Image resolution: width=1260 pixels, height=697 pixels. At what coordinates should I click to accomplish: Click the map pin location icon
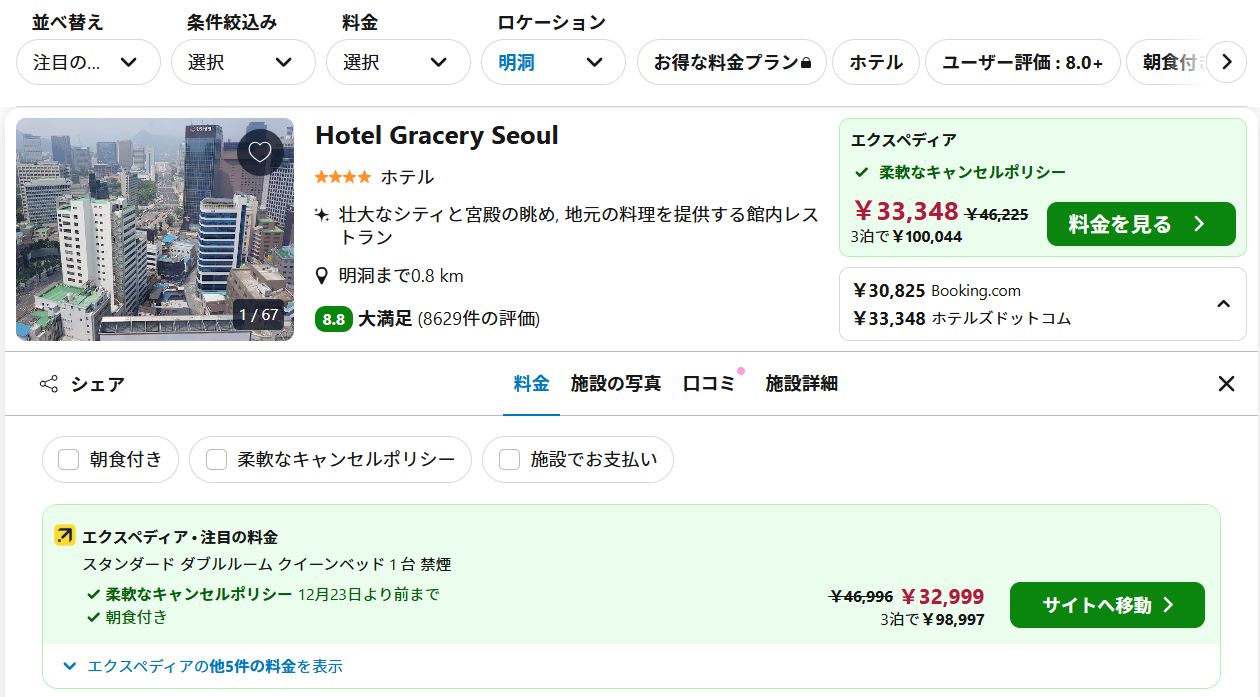click(322, 276)
